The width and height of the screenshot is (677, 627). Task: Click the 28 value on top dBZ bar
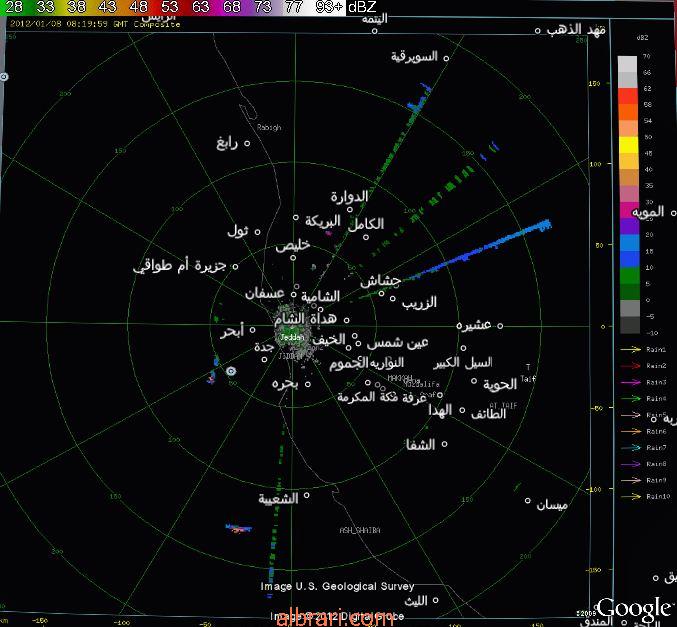(x=14, y=7)
